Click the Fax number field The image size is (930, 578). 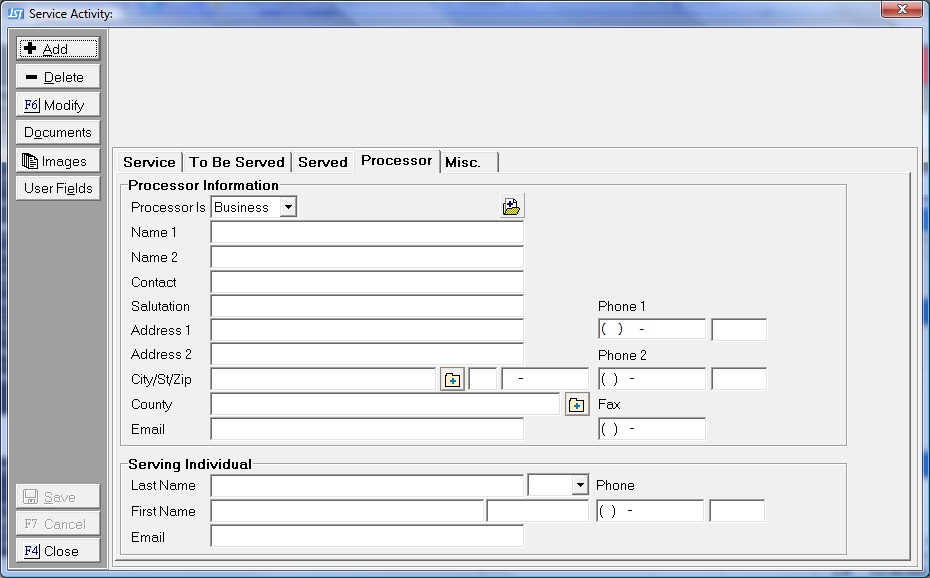(x=652, y=429)
